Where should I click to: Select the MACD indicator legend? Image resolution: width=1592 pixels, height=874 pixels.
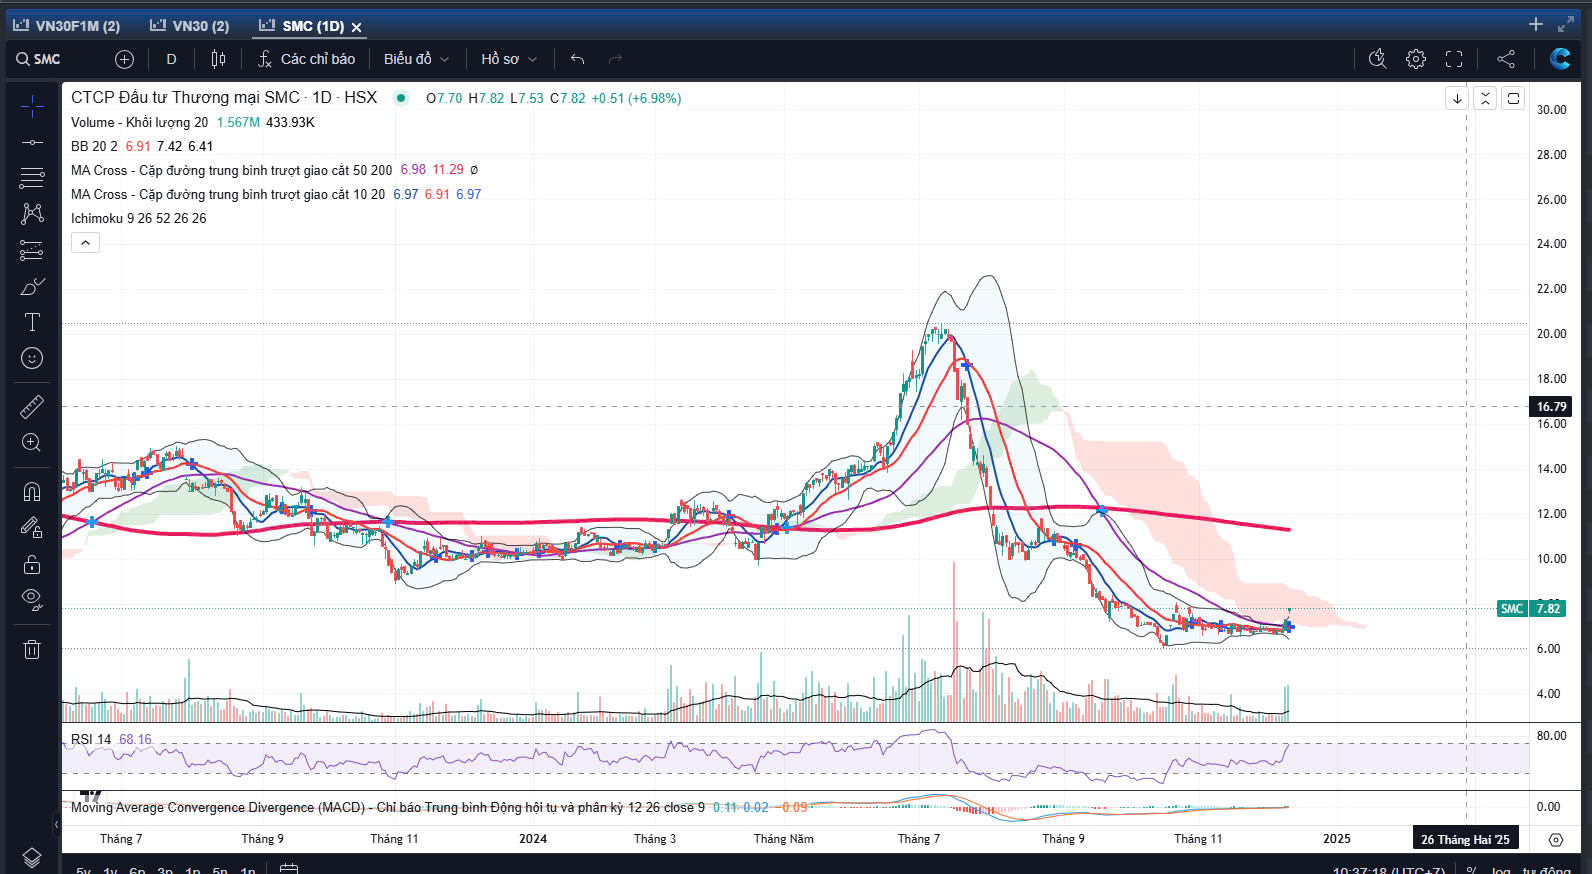pyautogui.click(x=387, y=807)
